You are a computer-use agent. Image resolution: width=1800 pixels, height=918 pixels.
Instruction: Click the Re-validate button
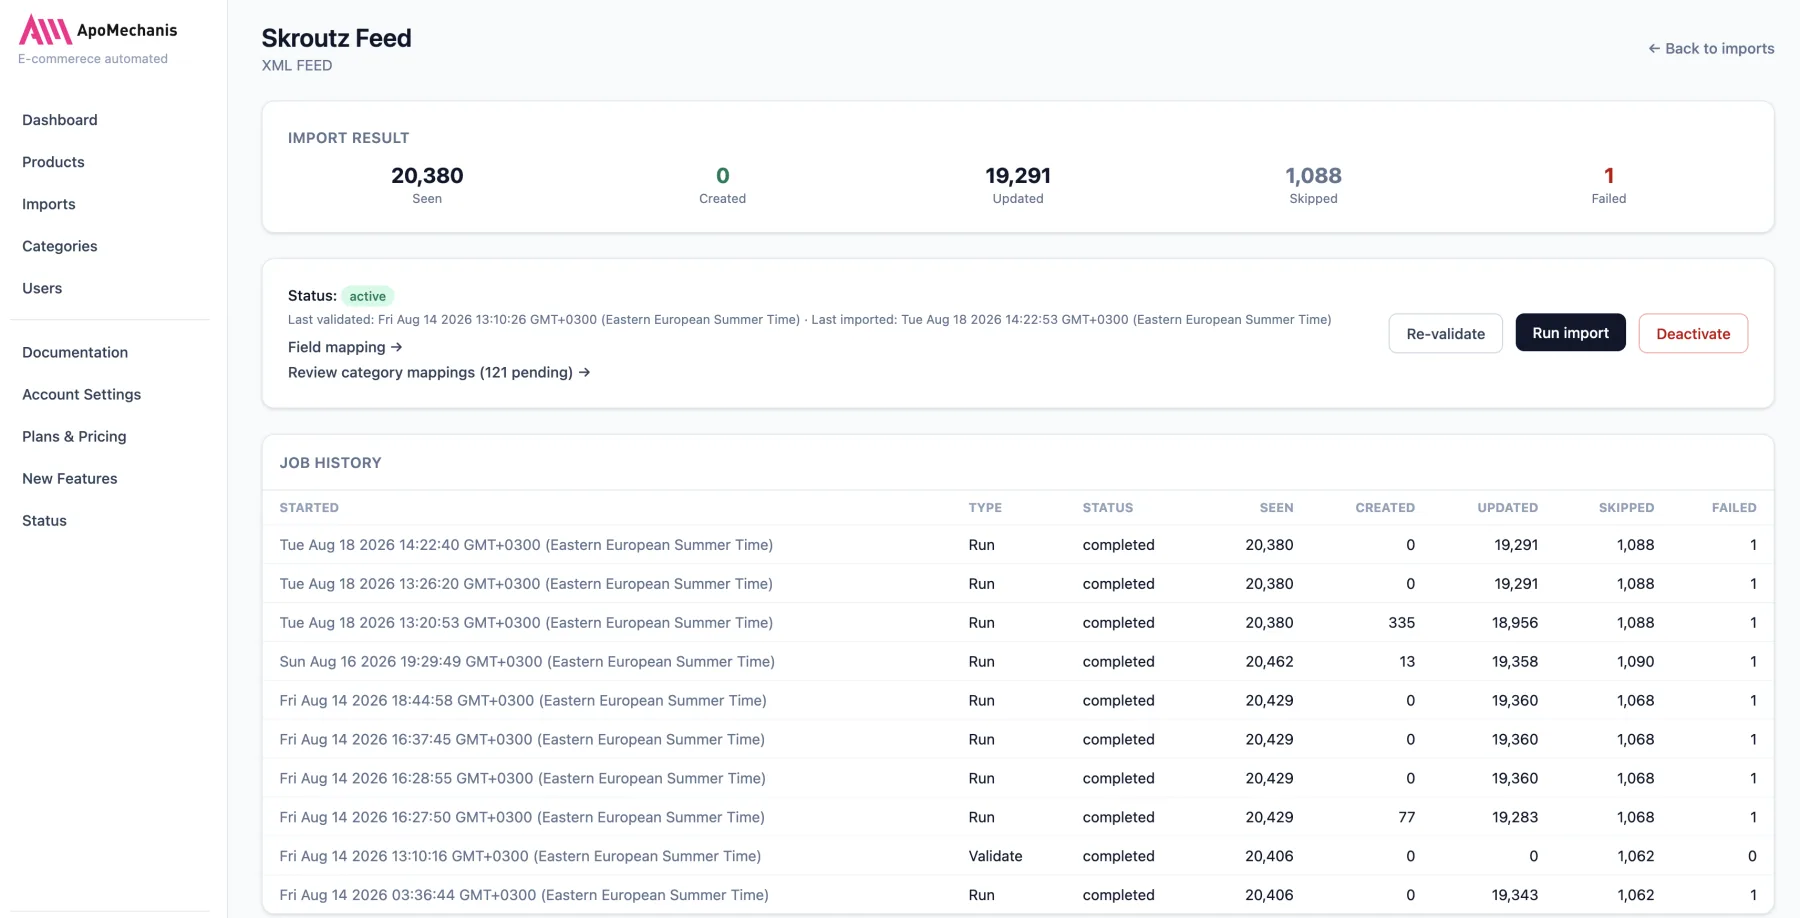1445,333
